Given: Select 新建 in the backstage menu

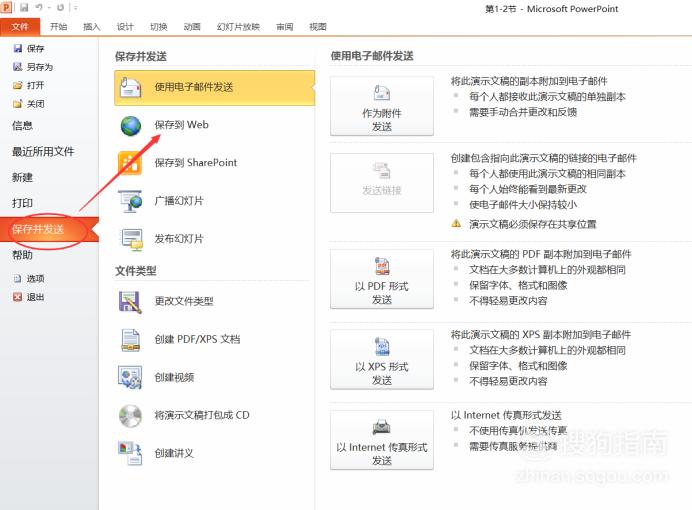Looking at the screenshot, I should tap(23, 177).
